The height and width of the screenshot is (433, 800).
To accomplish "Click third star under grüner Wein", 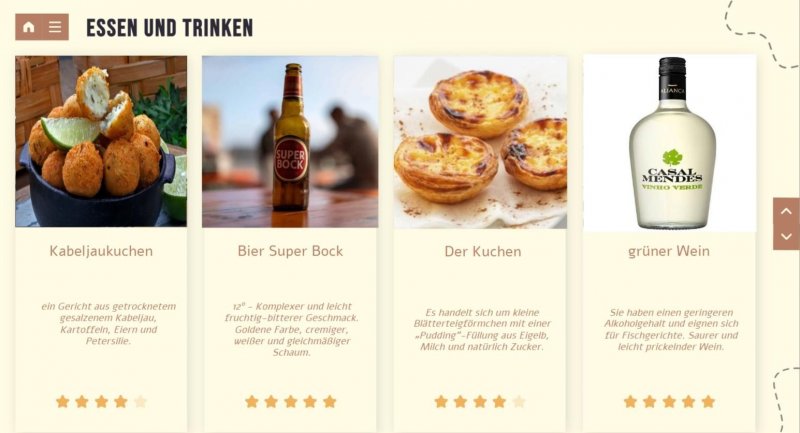I will point(669,402).
